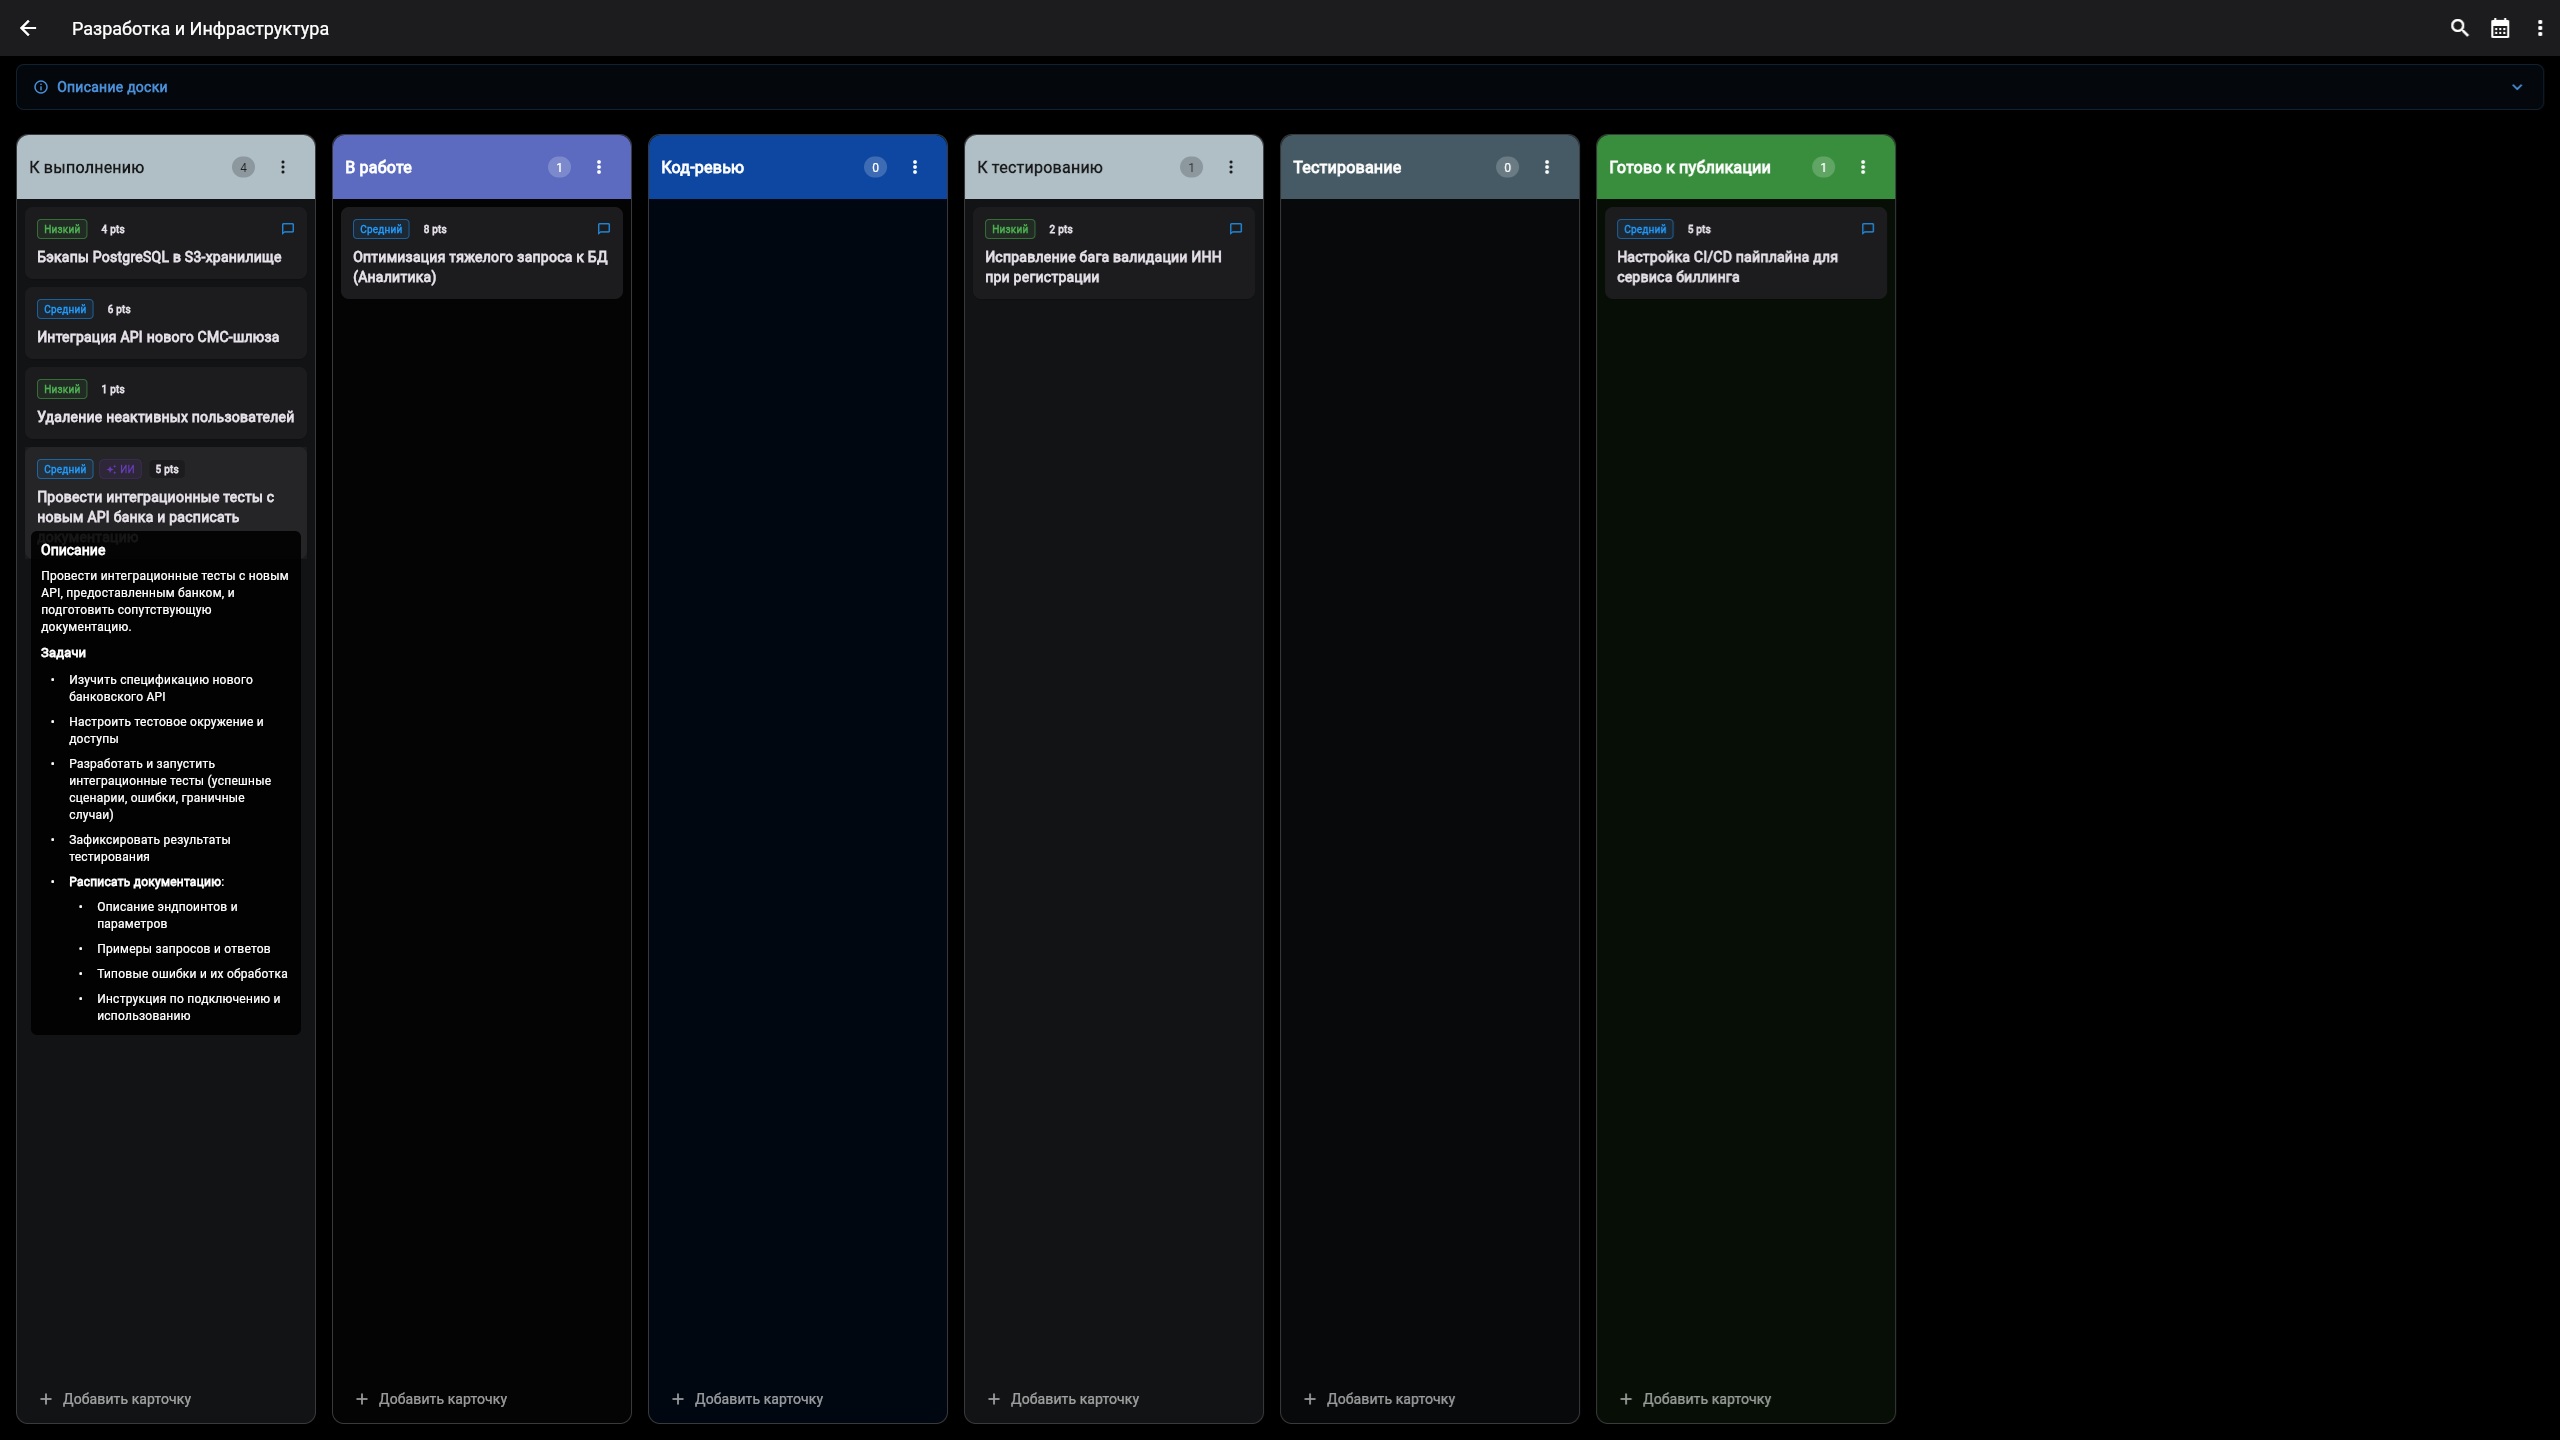
Task: Add a card to Код-ревью column
Action: tap(747, 1399)
